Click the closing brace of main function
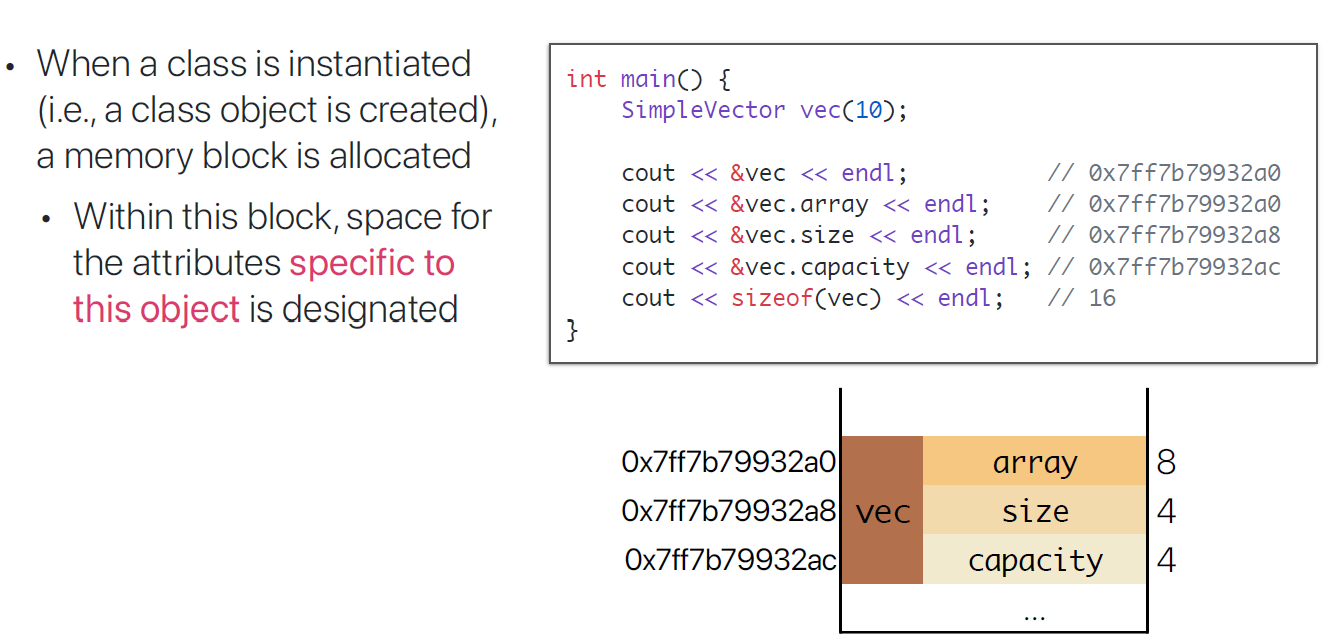This screenshot has height=640, width=1336. [572, 329]
